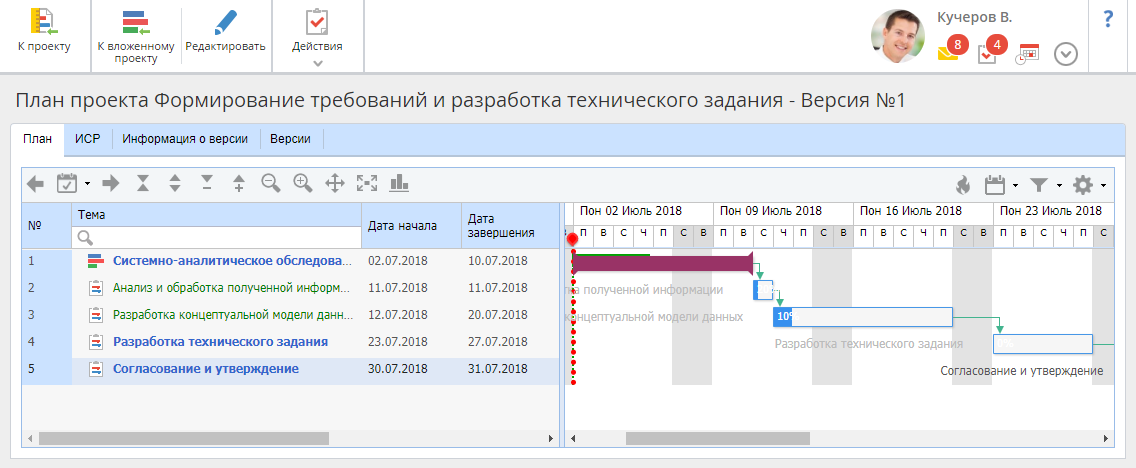
Task: Toggle the critical path flame icon
Action: point(962,184)
